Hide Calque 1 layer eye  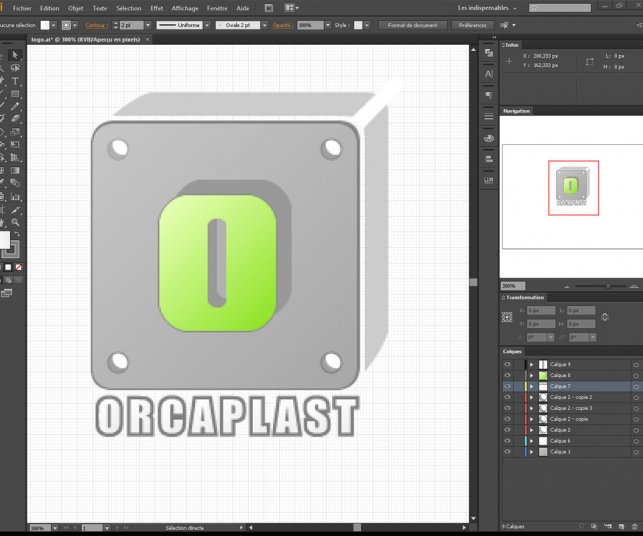pyautogui.click(x=507, y=452)
